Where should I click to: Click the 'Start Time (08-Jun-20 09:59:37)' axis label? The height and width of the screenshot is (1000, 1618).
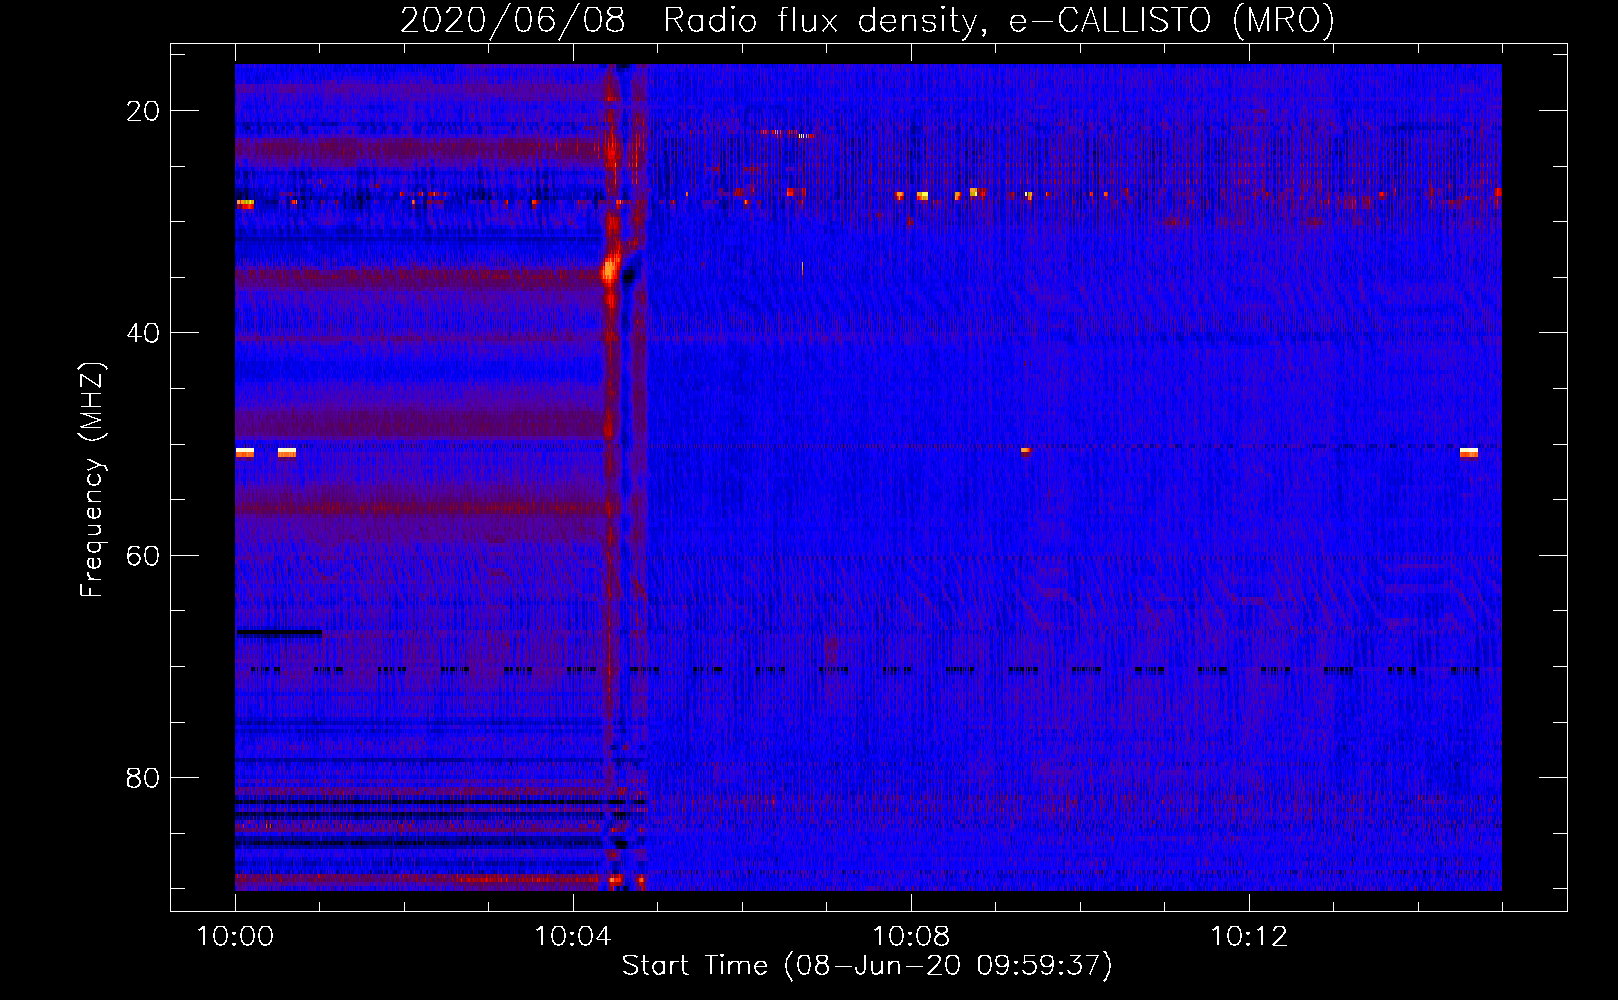point(867,966)
